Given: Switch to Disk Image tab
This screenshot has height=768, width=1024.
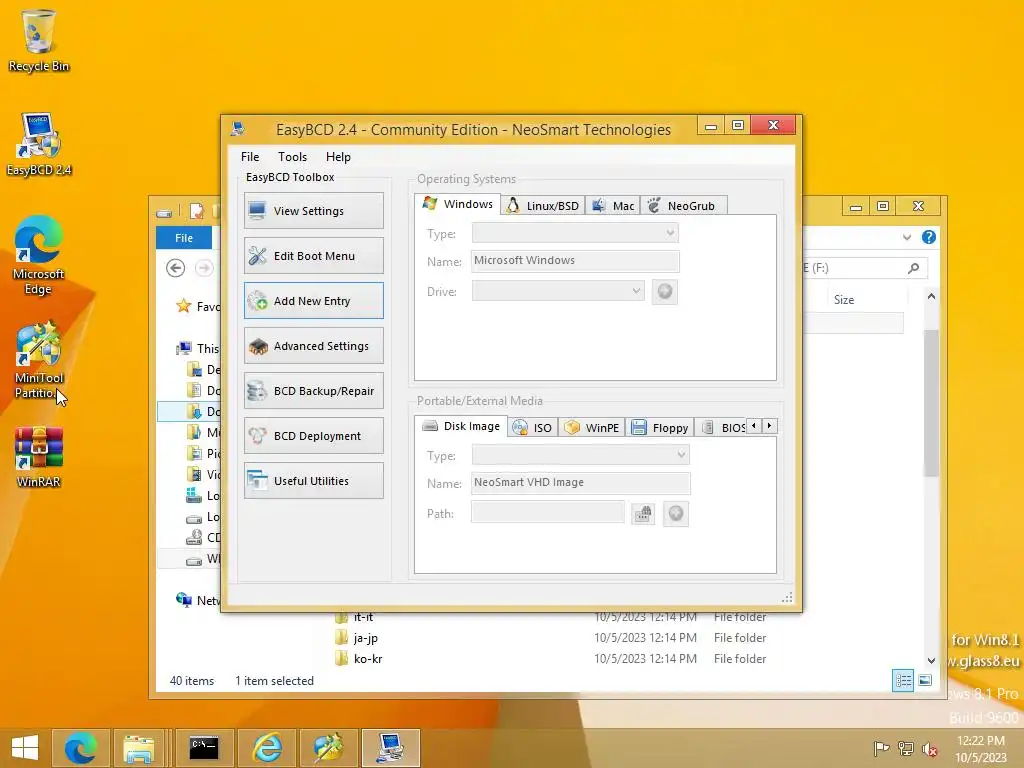Looking at the screenshot, I should [461, 426].
